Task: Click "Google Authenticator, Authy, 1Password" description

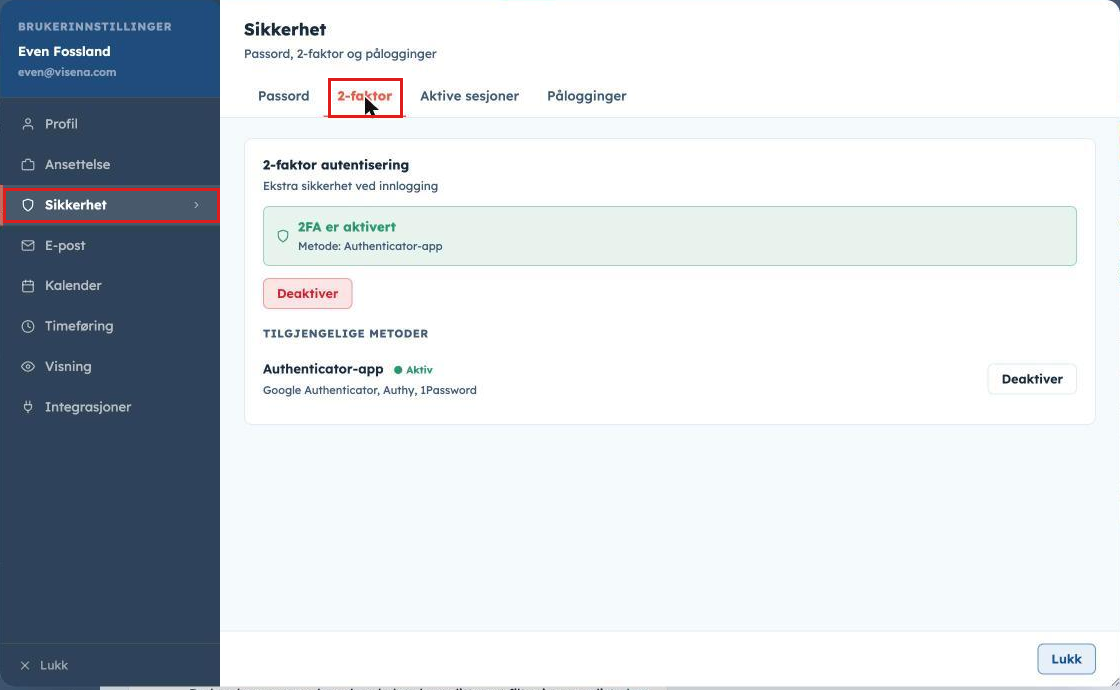Action: click(x=369, y=391)
